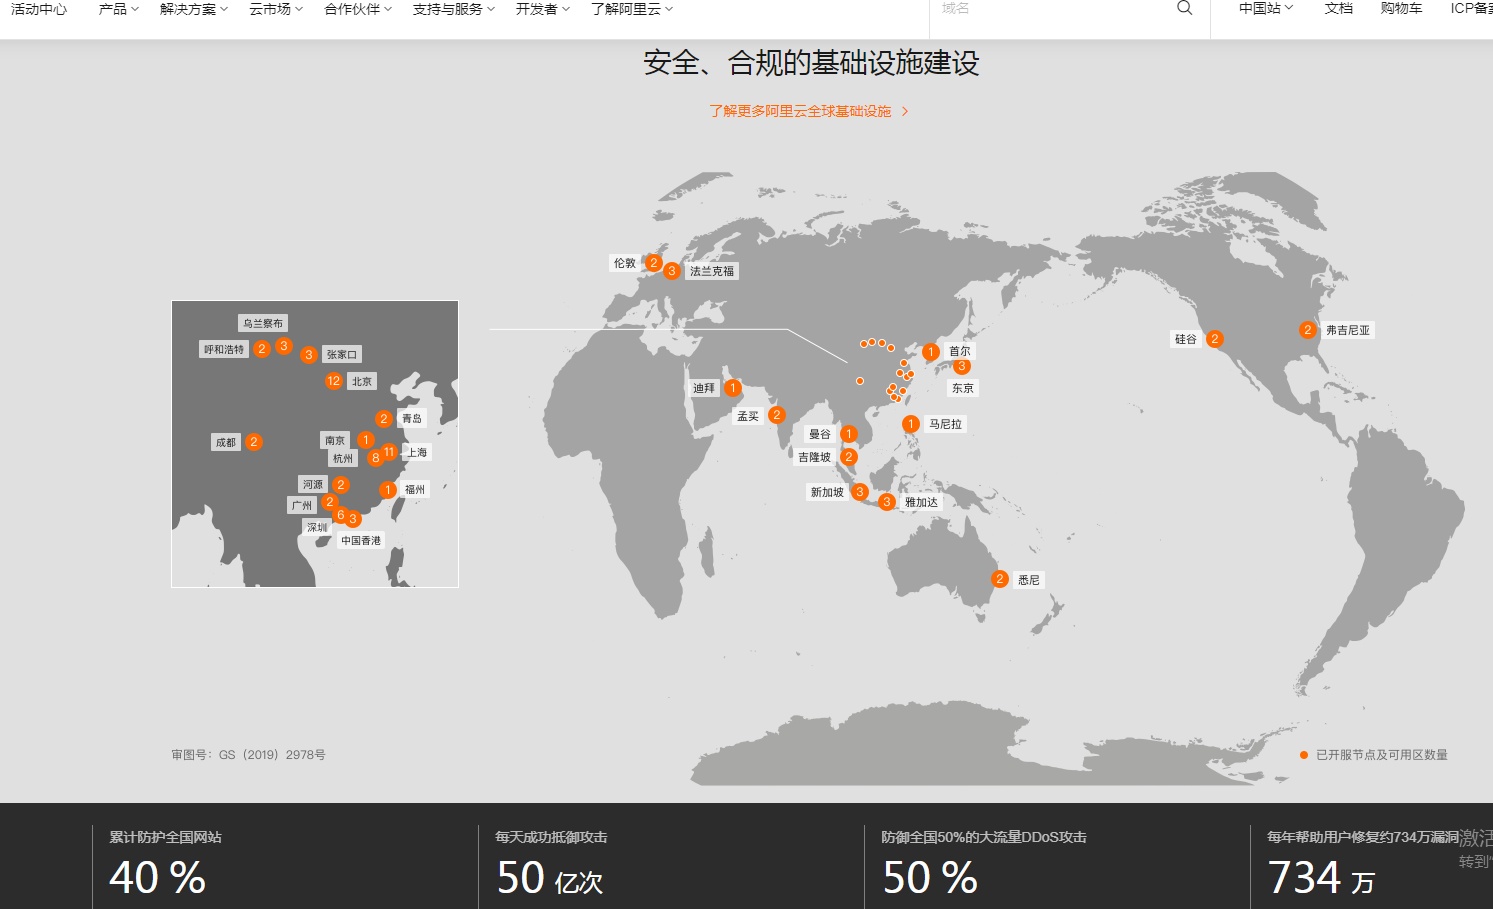1493x909 pixels.
Task: Select the Manila node marker
Action: coord(910,424)
